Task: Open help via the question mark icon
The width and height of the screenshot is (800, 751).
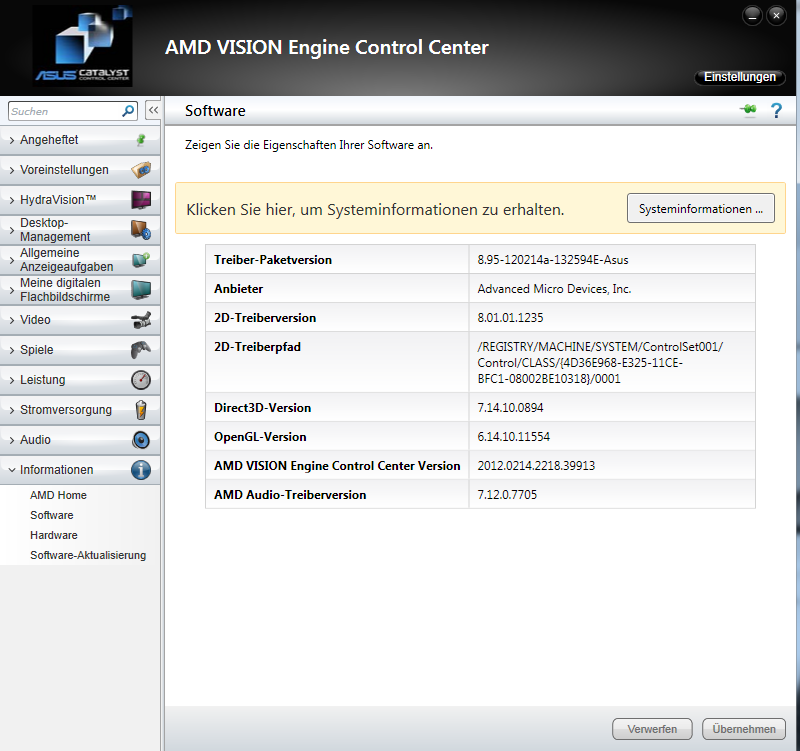Action: point(776,110)
